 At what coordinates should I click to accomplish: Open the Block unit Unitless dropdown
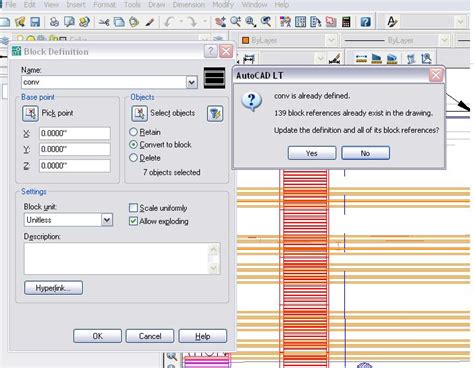107,220
